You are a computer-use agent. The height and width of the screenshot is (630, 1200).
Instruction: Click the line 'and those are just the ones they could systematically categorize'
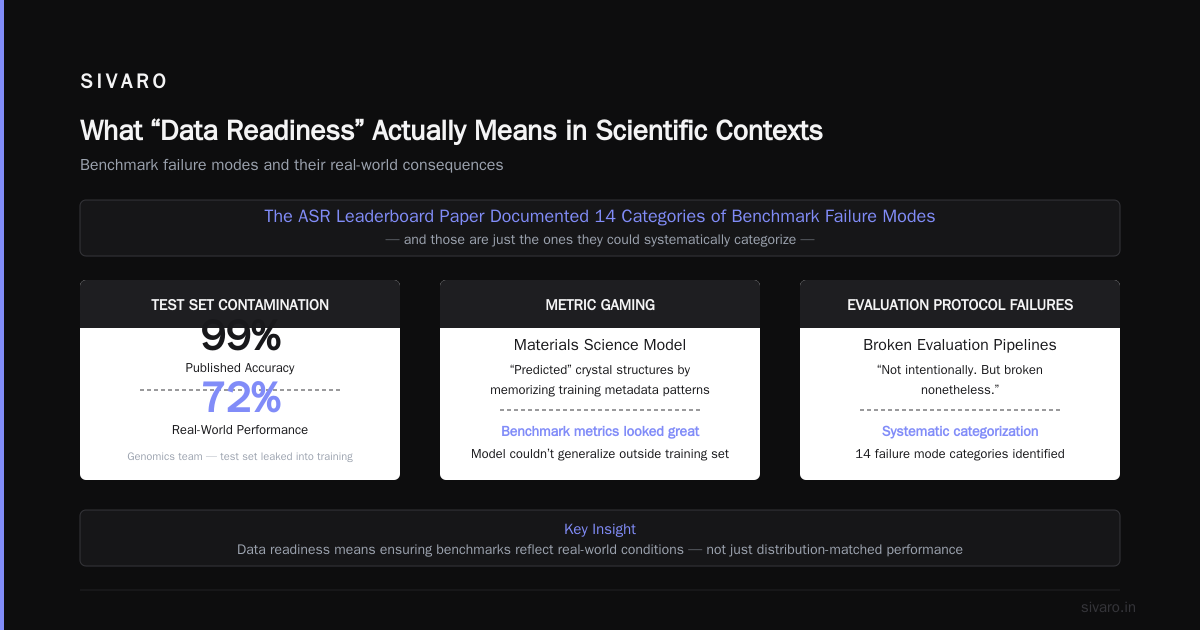[599, 240]
